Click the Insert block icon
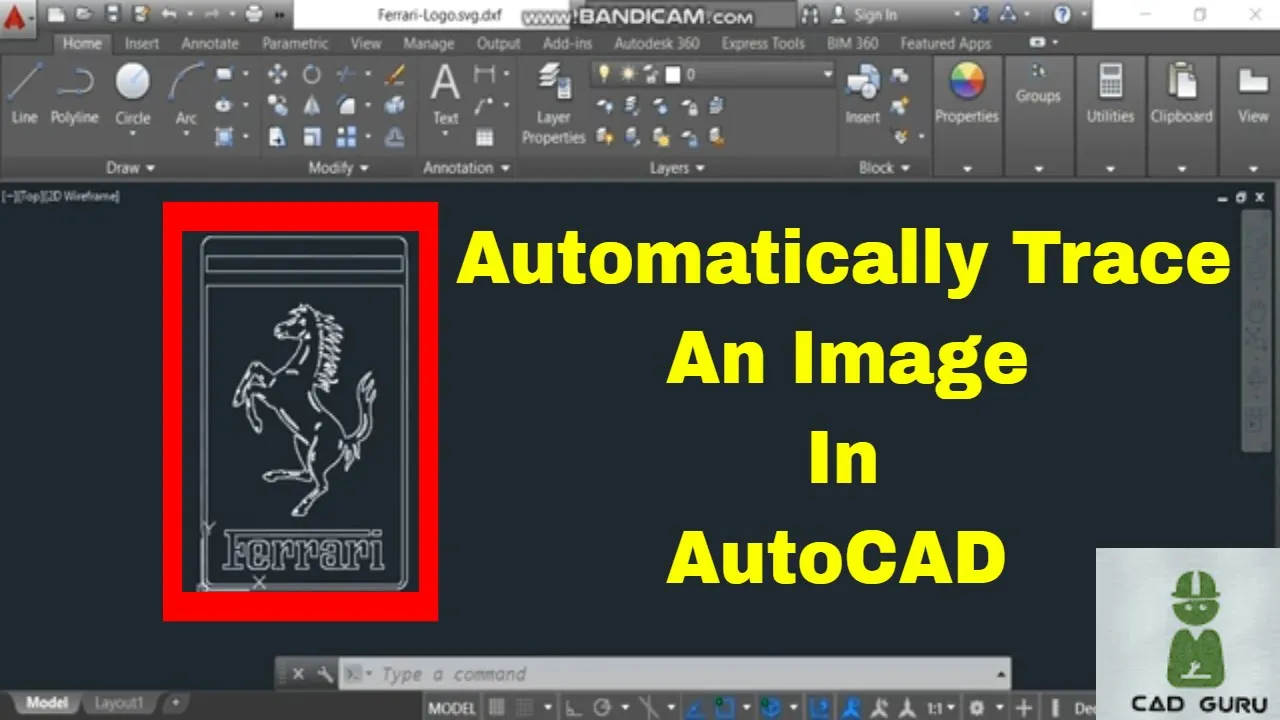 click(862, 95)
